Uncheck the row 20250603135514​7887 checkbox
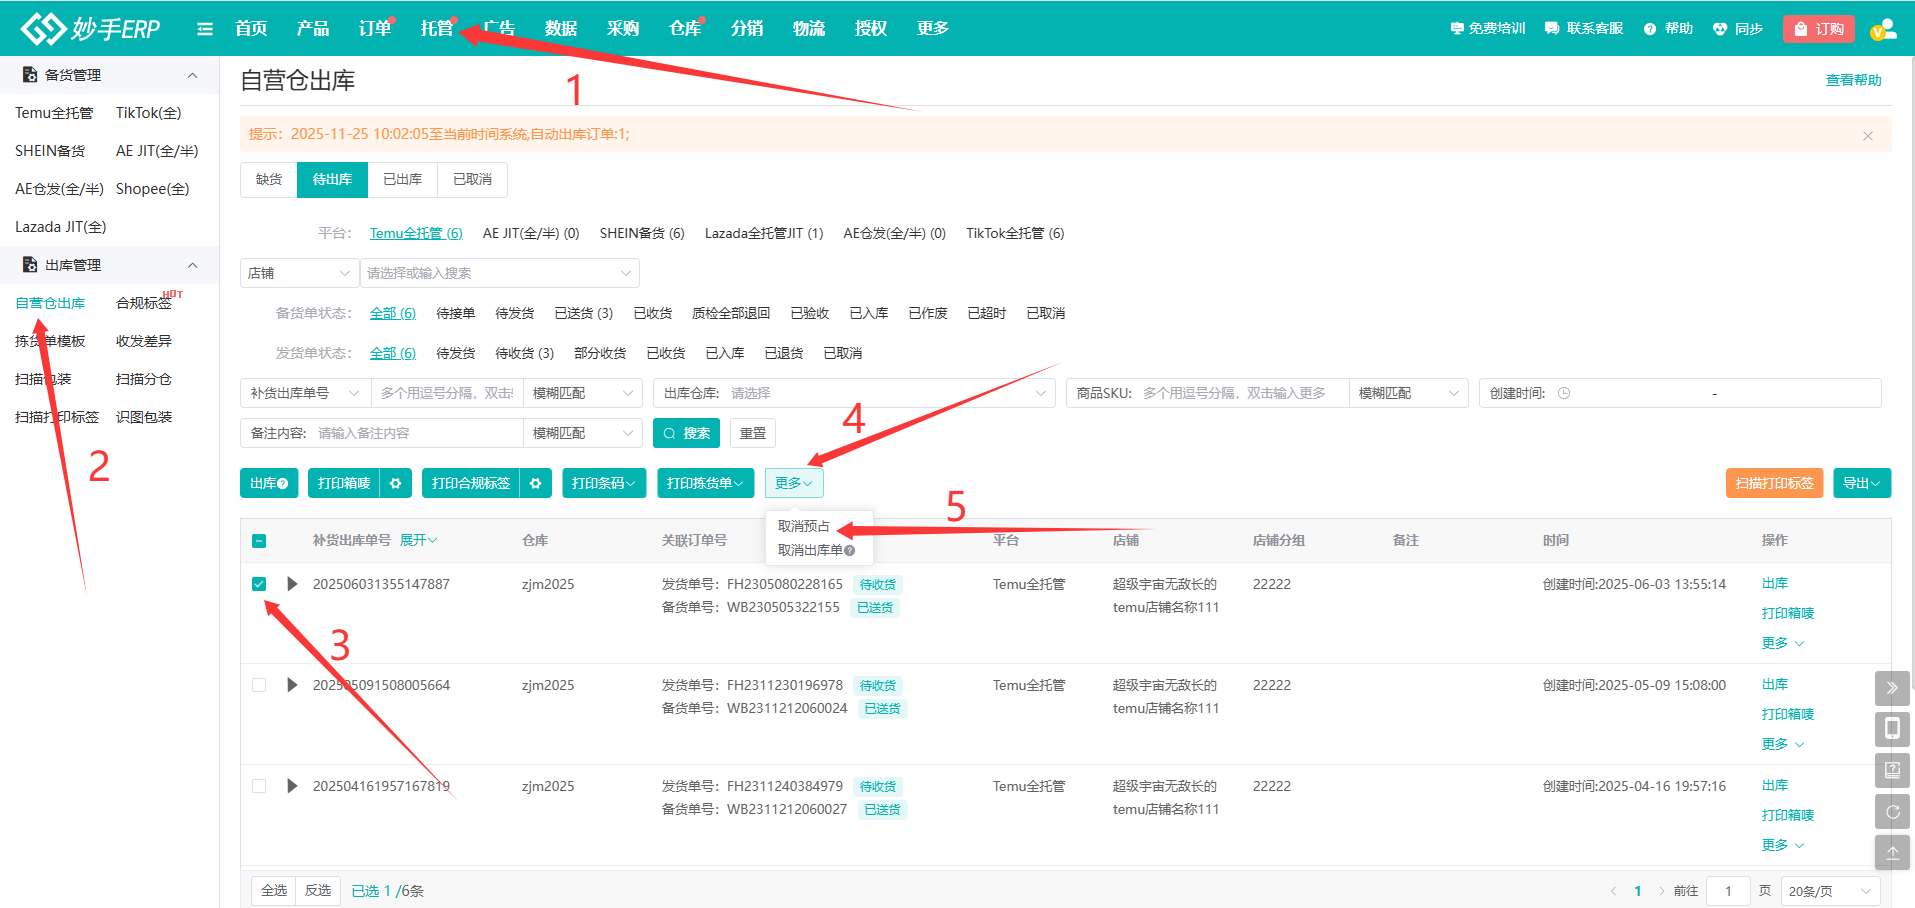This screenshot has width=1915, height=908. [259, 584]
